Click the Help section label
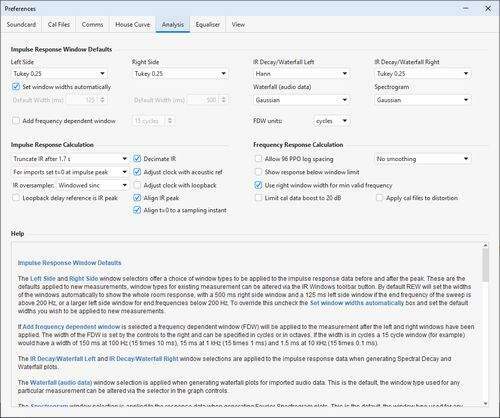This screenshot has width=500, height=418. 17,234
